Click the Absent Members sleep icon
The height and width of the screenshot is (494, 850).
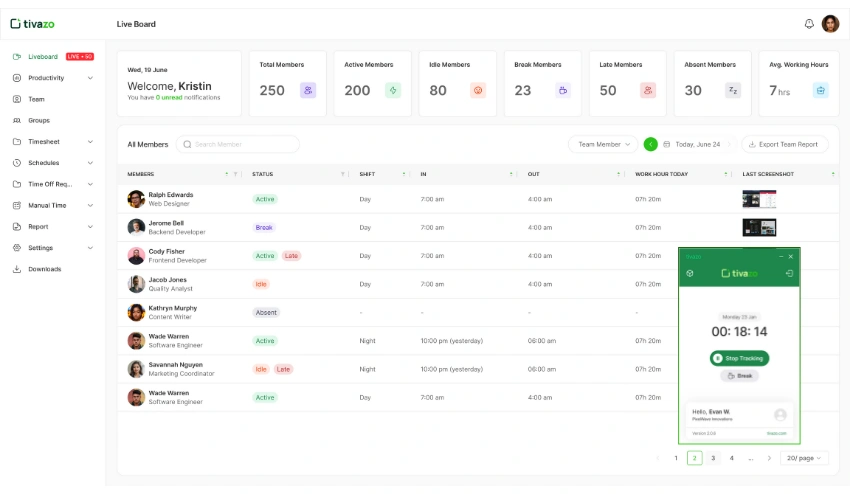pos(733,90)
